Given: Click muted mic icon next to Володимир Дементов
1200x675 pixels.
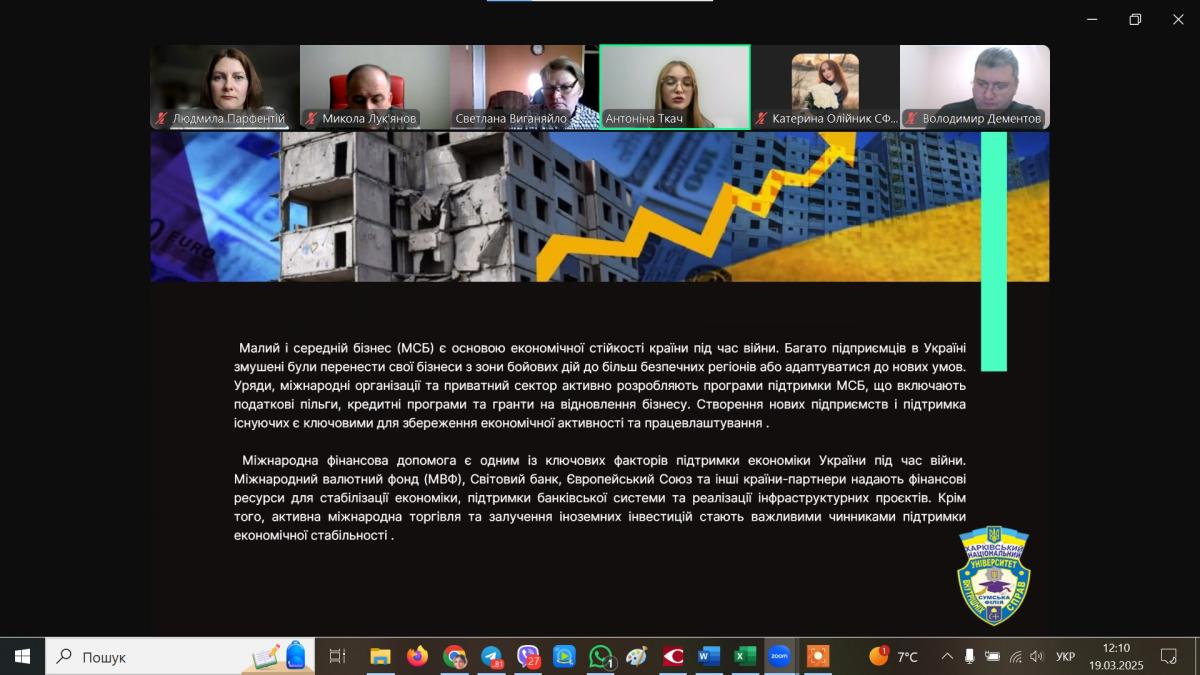Looking at the screenshot, I should (x=912, y=118).
